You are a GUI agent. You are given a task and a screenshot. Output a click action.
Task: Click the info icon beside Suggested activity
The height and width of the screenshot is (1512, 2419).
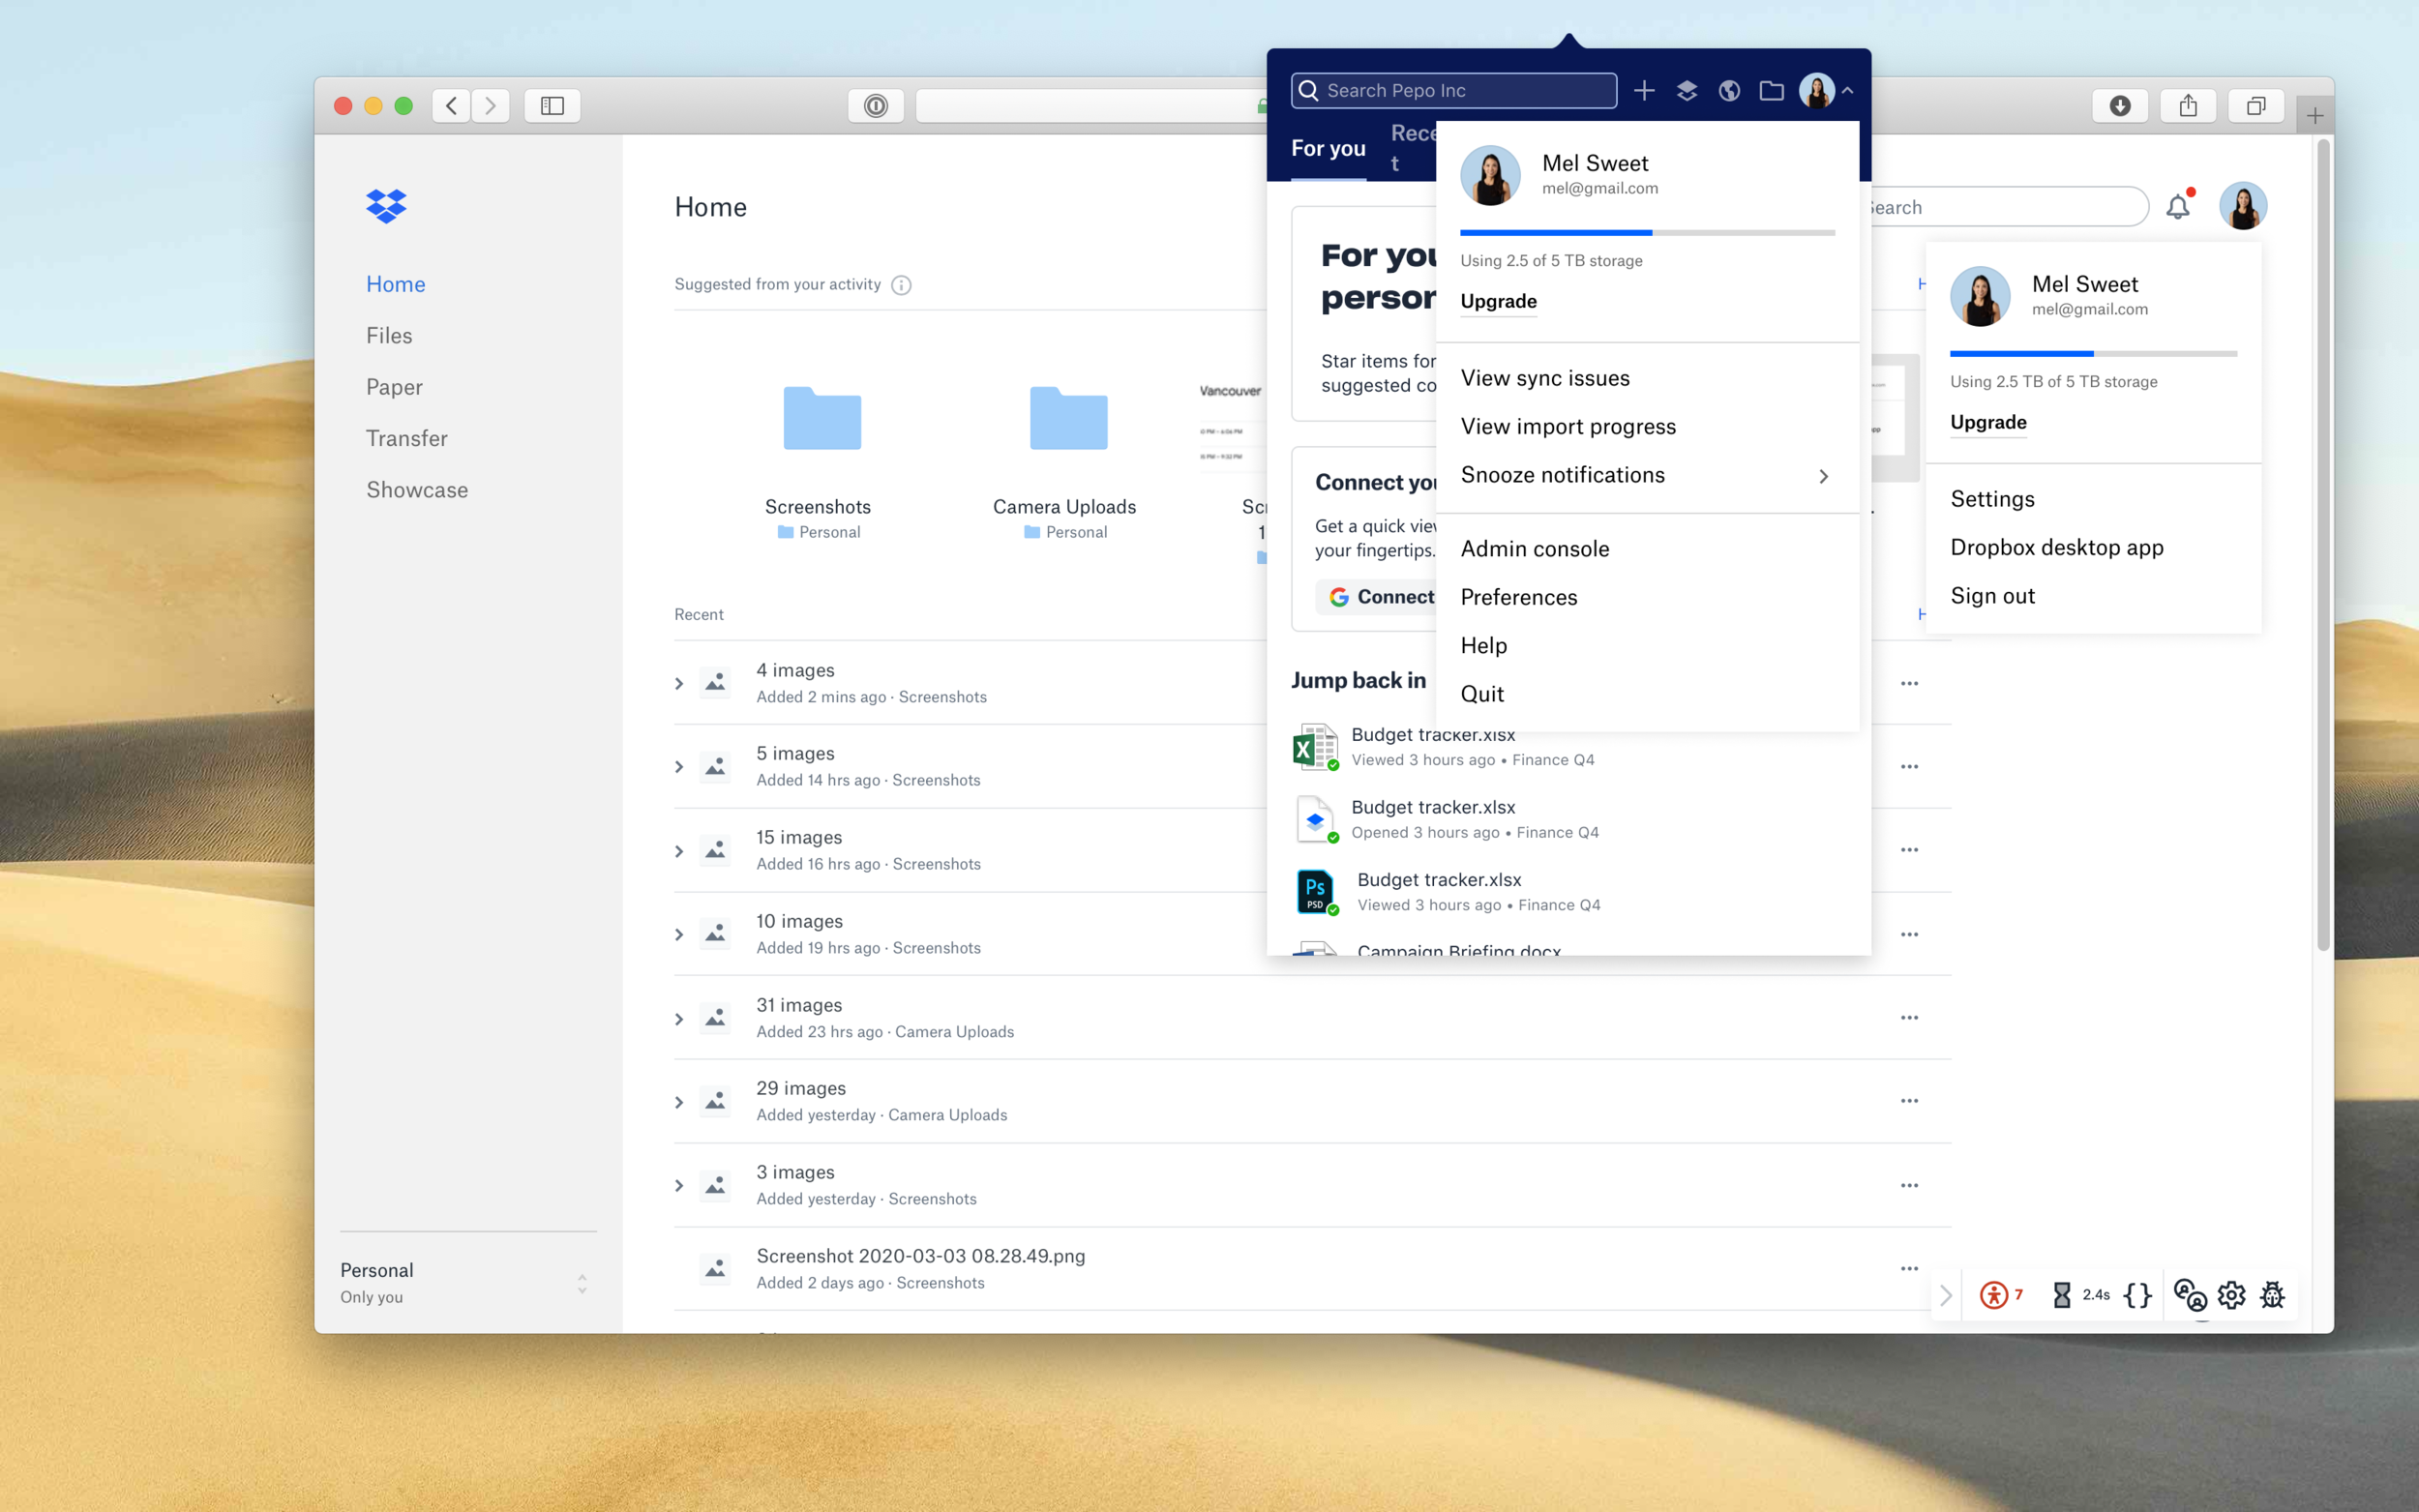[x=901, y=285]
